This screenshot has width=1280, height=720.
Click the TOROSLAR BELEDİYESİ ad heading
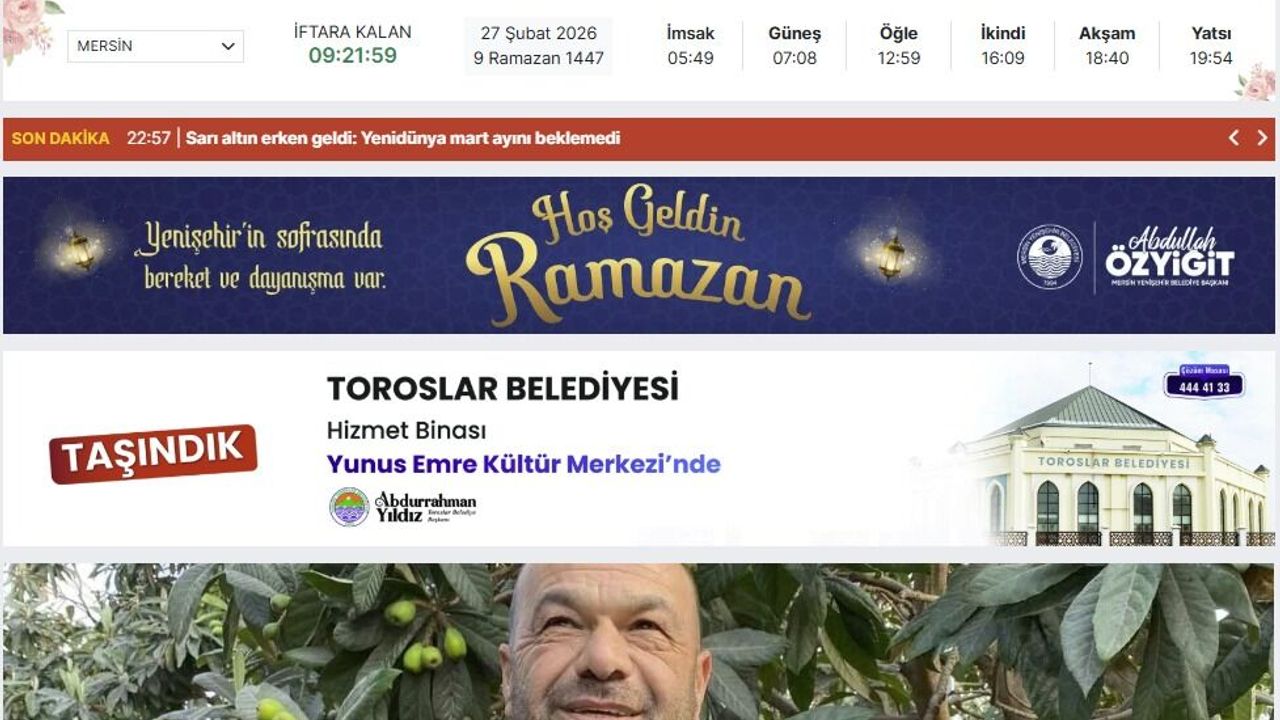tap(502, 388)
